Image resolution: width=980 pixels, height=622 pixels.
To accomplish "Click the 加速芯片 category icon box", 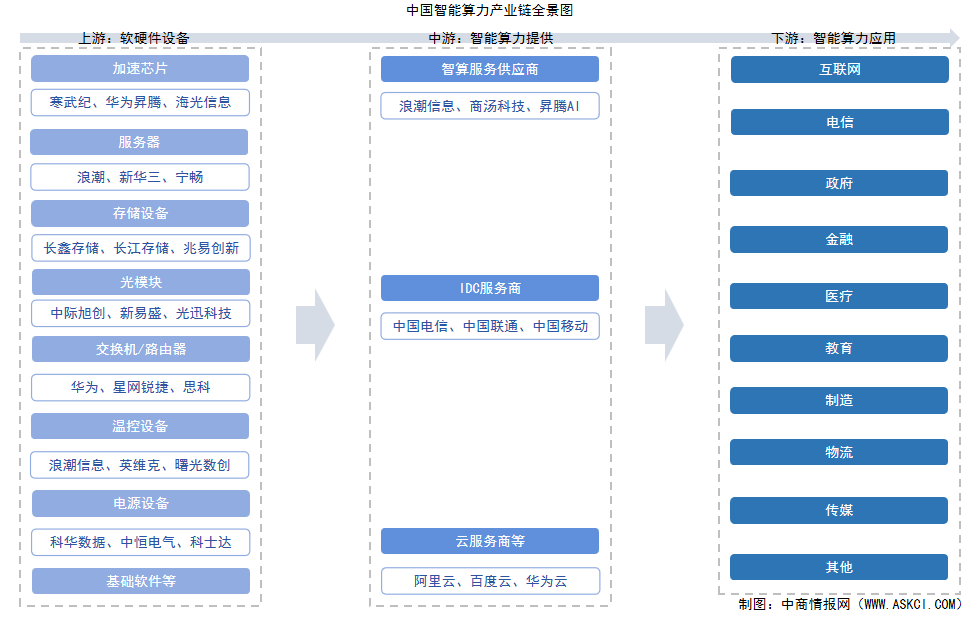I will [140, 68].
